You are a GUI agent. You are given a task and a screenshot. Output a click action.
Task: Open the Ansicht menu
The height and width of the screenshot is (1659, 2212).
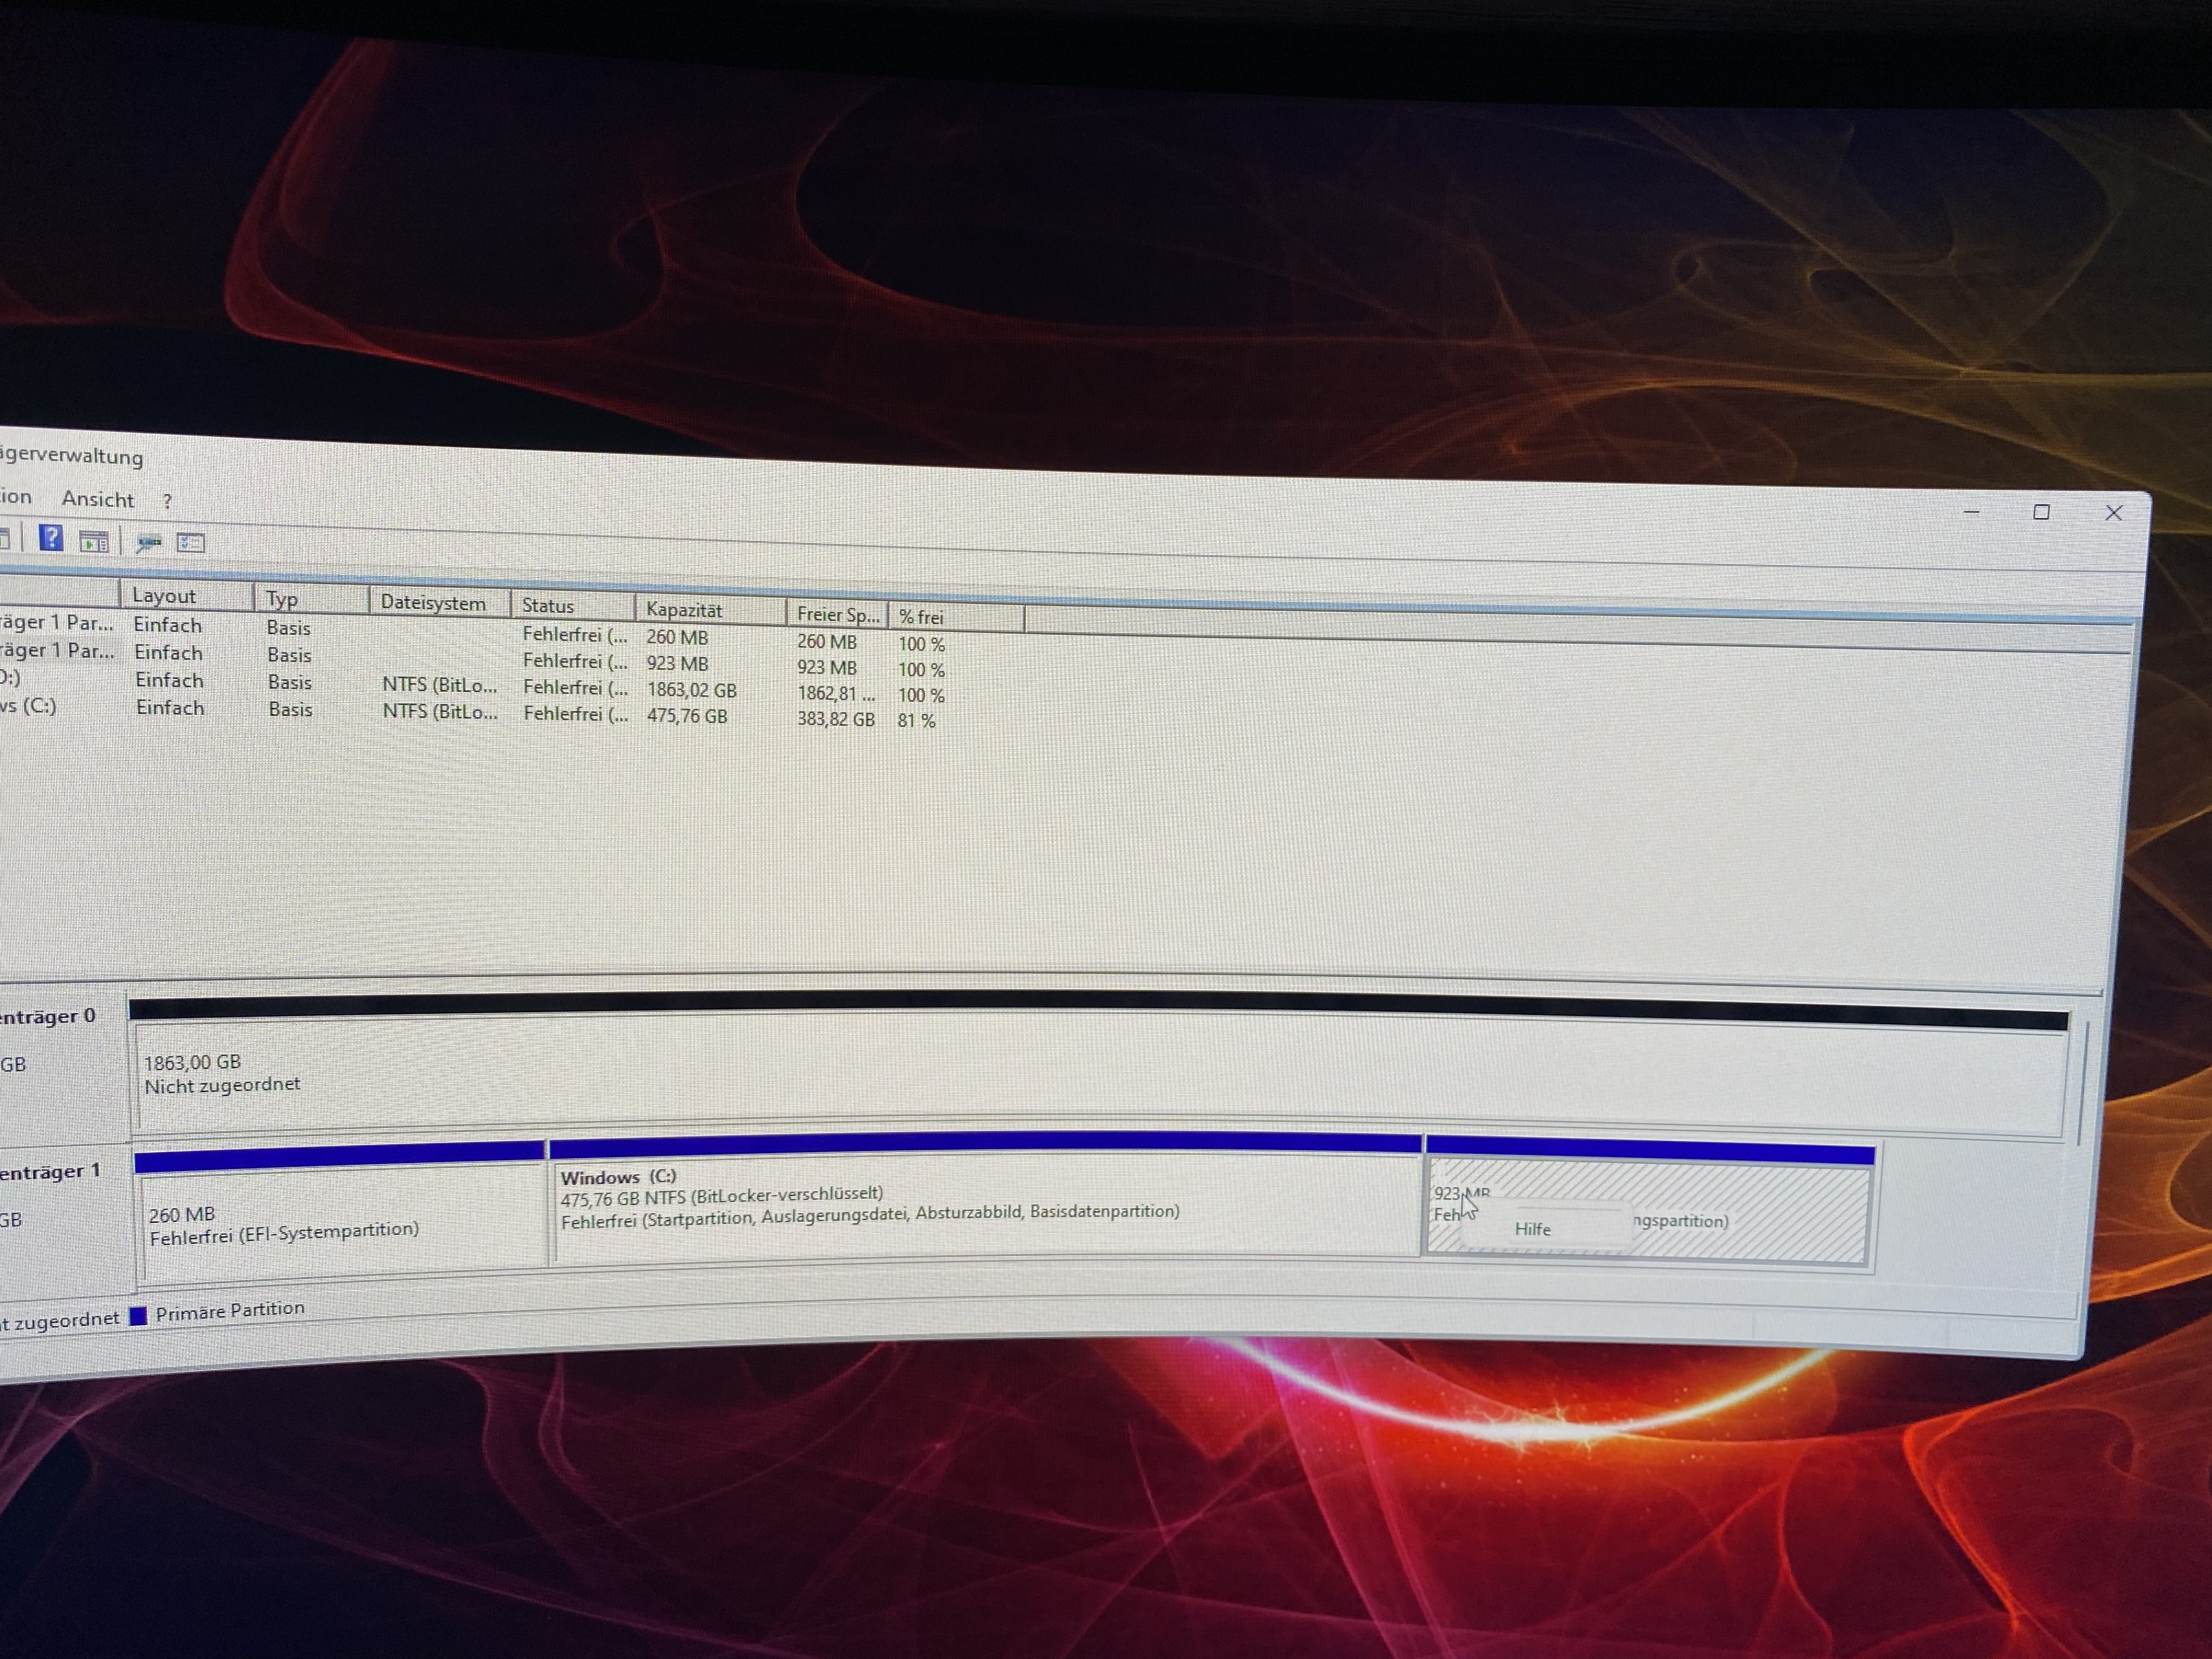click(x=97, y=499)
